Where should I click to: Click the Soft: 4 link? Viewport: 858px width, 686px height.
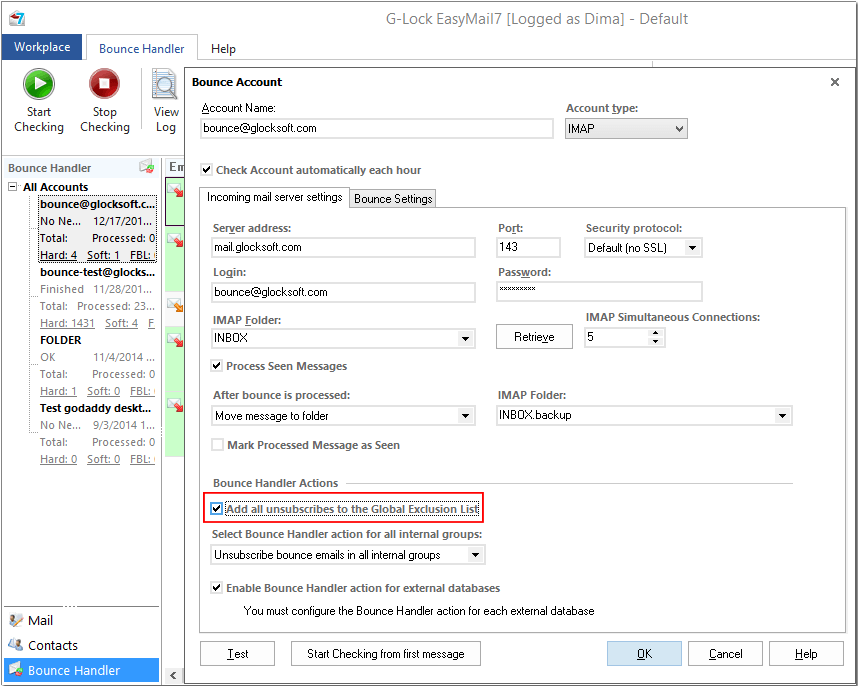[121, 323]
